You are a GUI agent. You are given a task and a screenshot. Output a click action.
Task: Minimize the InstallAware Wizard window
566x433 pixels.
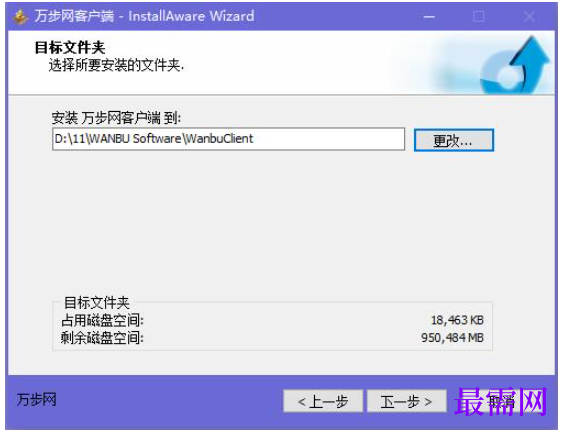pyautogui.click(x=429, y=17)
